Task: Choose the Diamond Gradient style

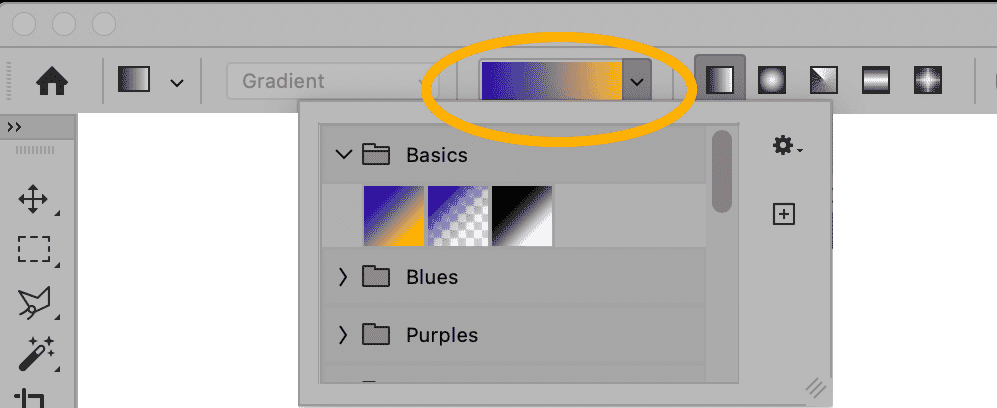Action: 927,80
